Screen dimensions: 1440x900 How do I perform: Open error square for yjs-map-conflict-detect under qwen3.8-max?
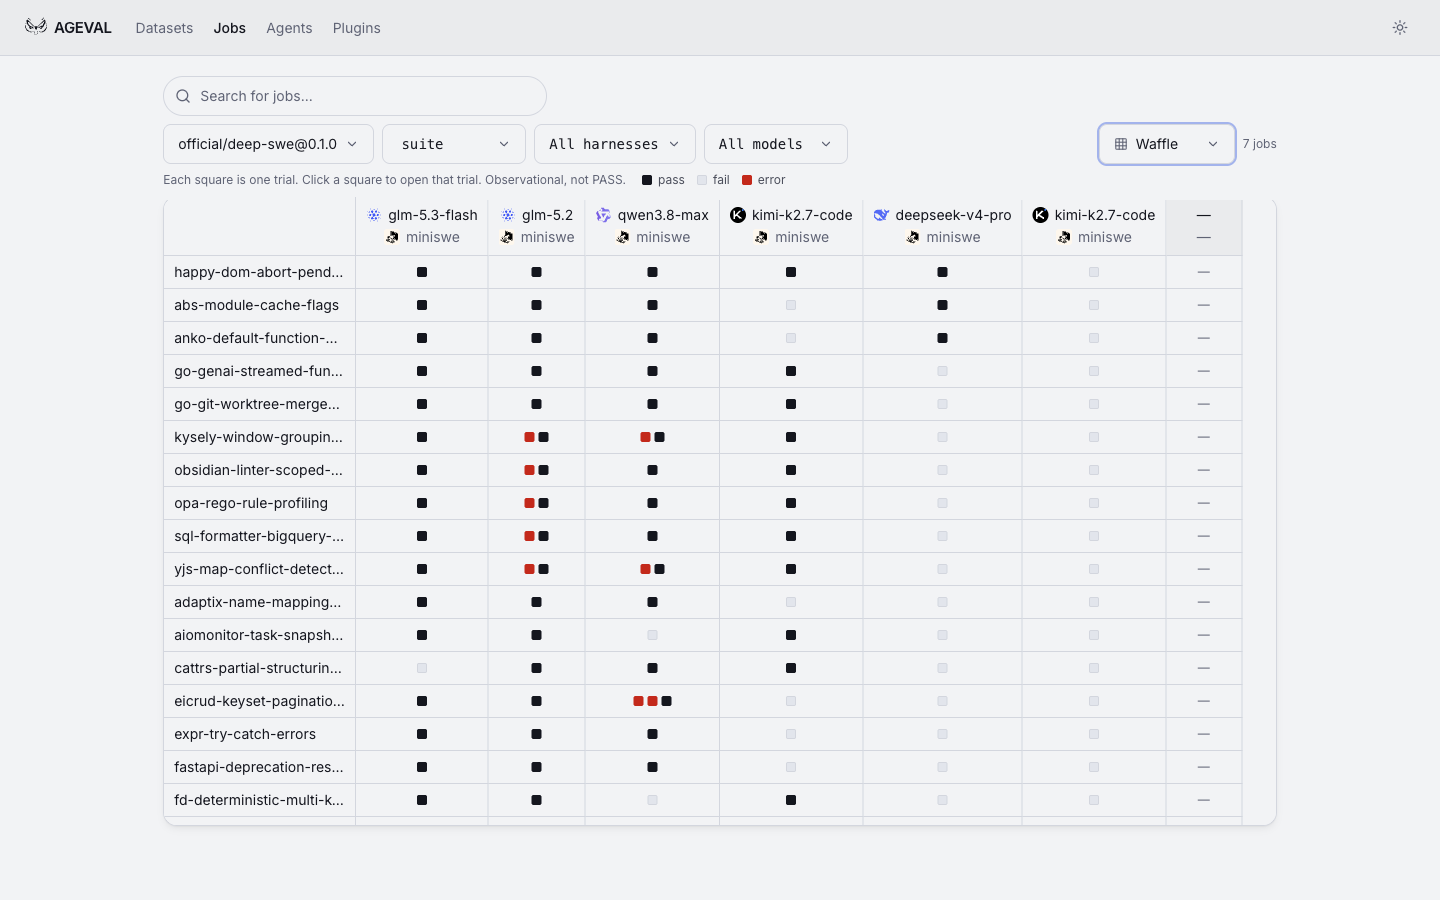click(x=646, y=569)
